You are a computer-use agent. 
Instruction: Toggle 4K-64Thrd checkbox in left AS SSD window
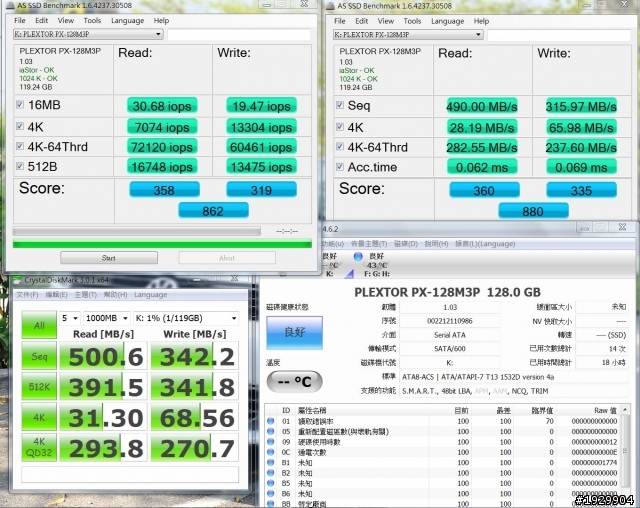click(x=20, y=146)
